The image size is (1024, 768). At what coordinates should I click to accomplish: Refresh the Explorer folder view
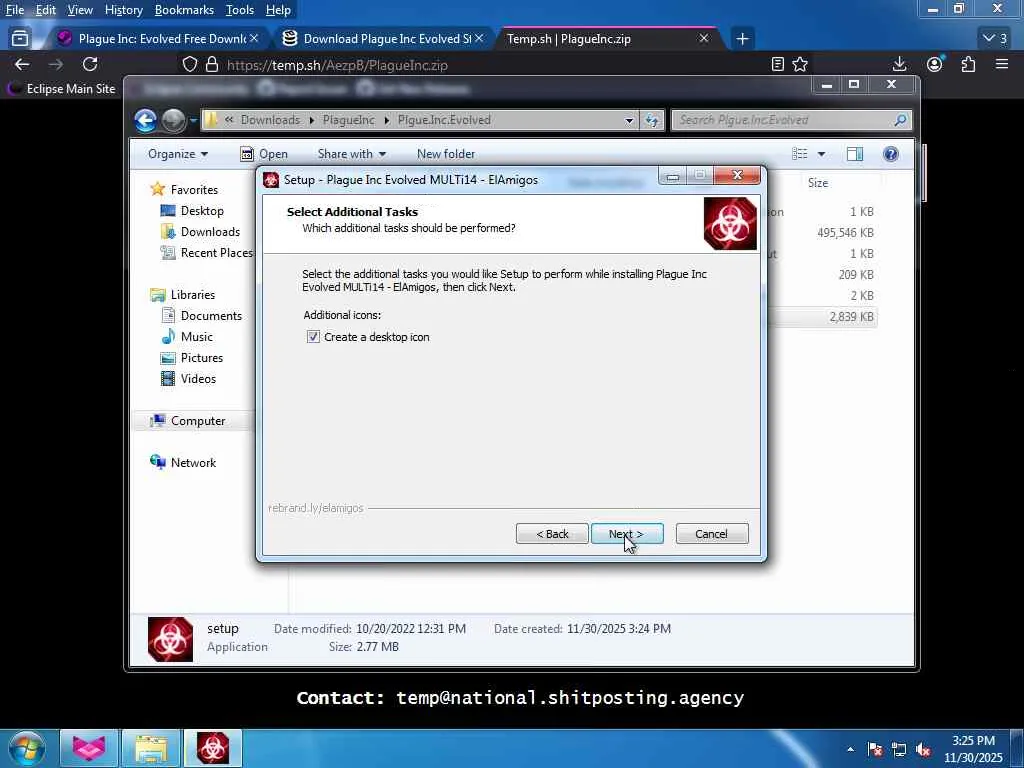tap(652, 120)
